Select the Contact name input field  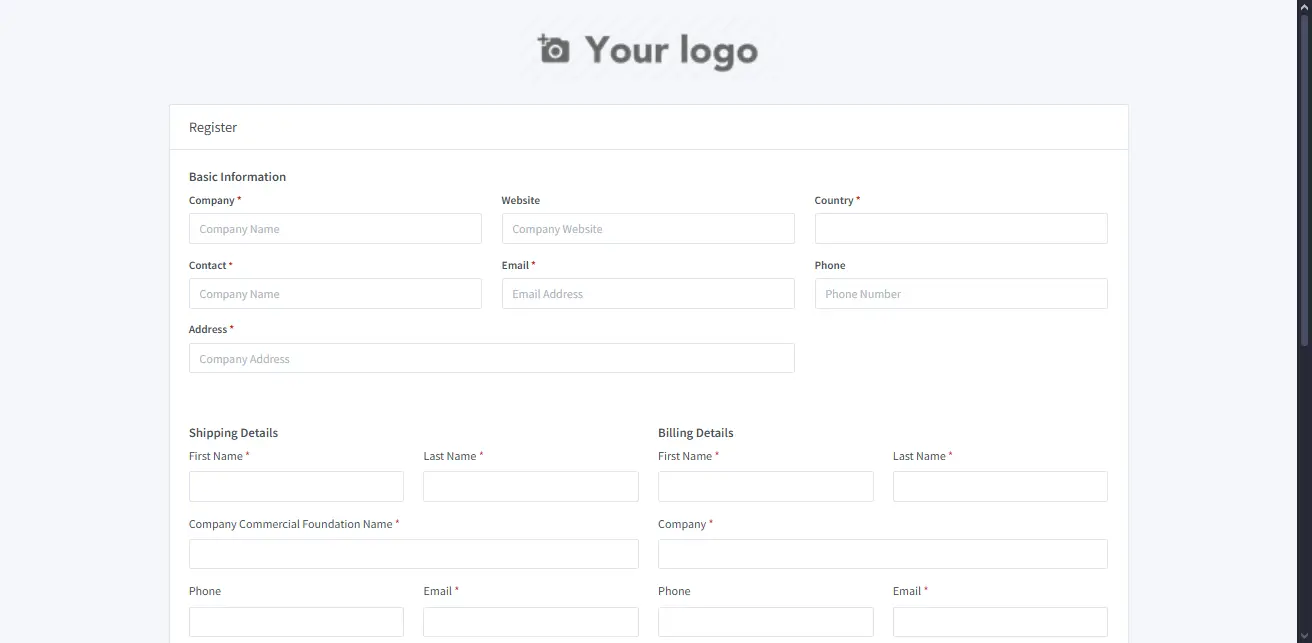[335, 293]
